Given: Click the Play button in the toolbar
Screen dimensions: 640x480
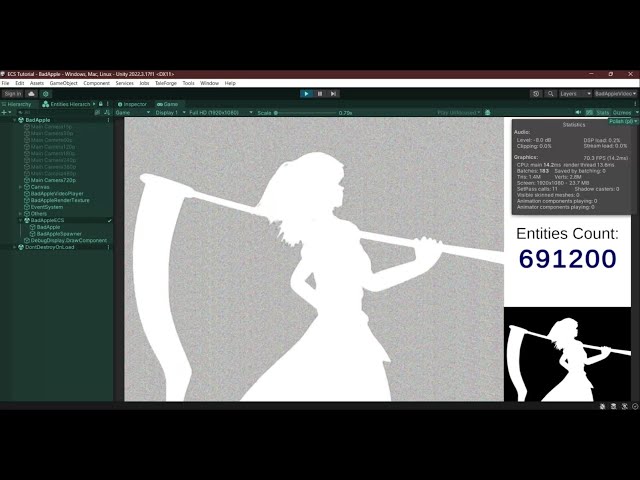Looking at the screenshot, I should point(306,94).
